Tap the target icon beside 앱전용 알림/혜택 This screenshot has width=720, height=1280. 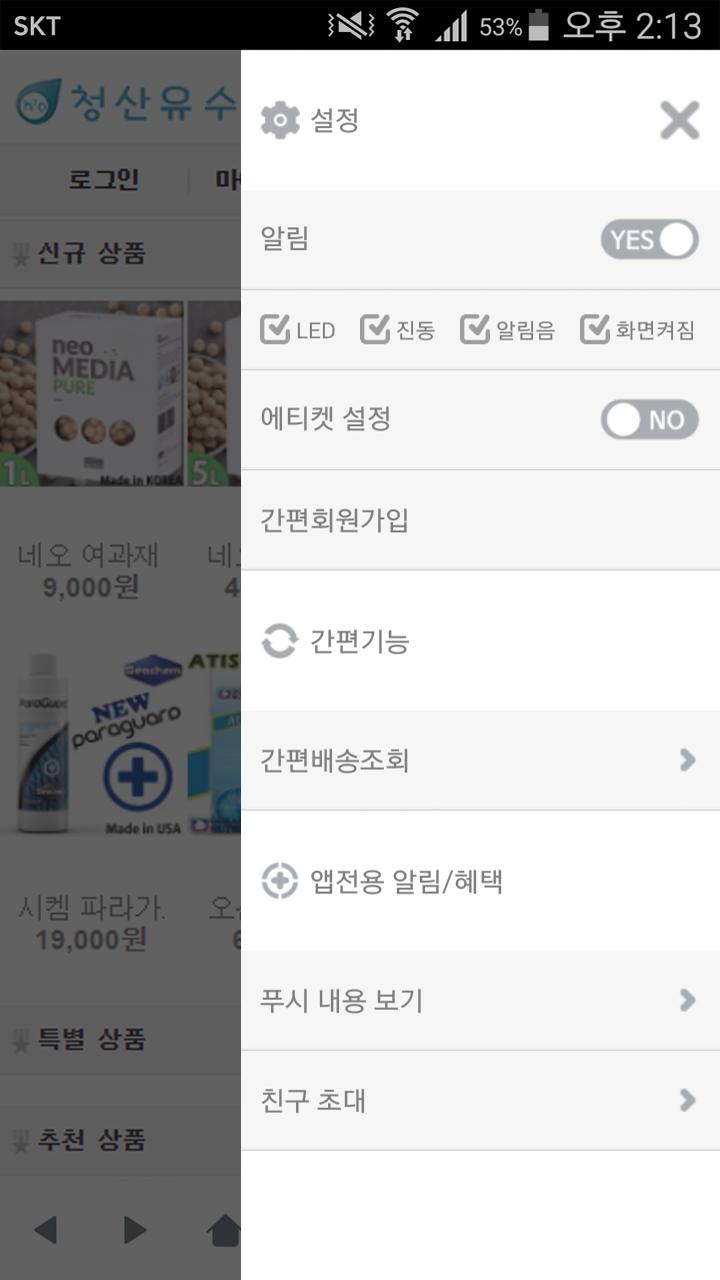280,881
